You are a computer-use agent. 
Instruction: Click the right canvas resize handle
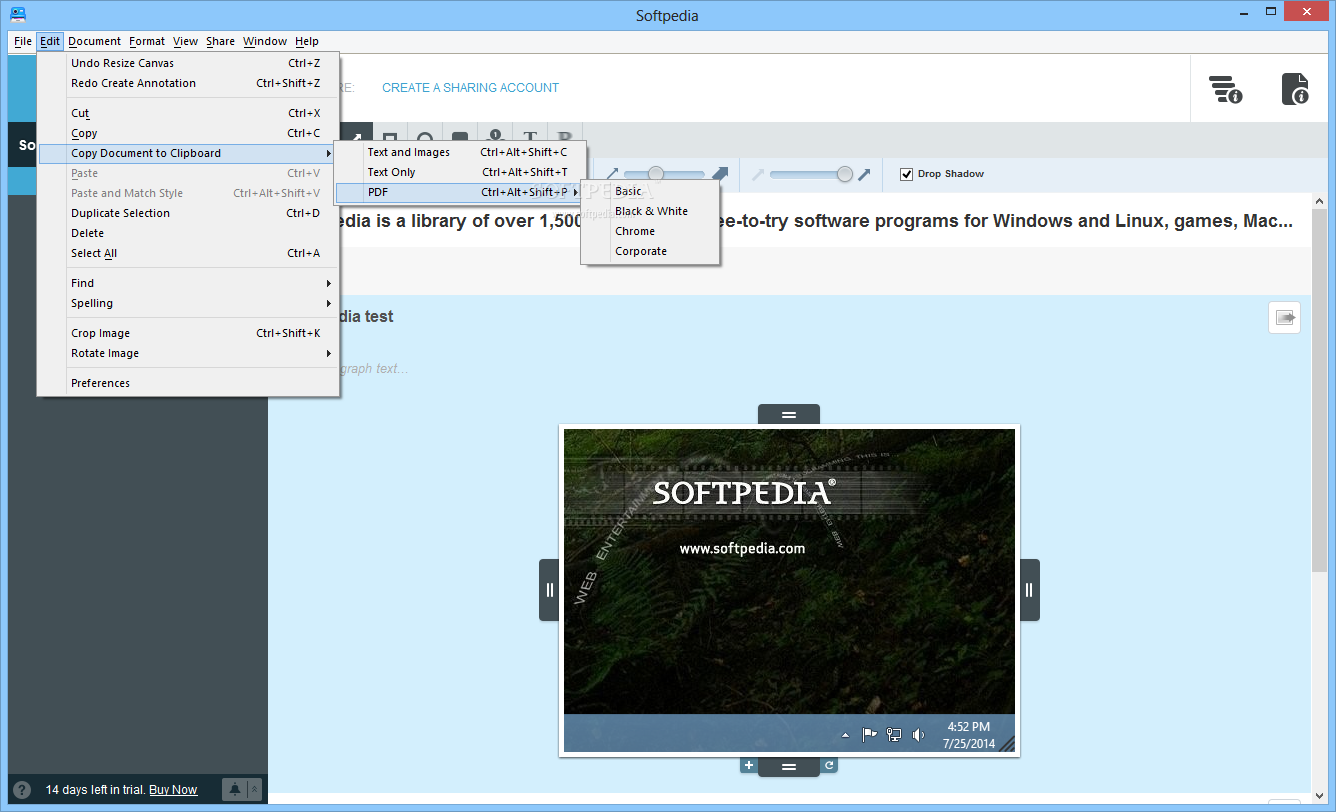point(1029,589)
